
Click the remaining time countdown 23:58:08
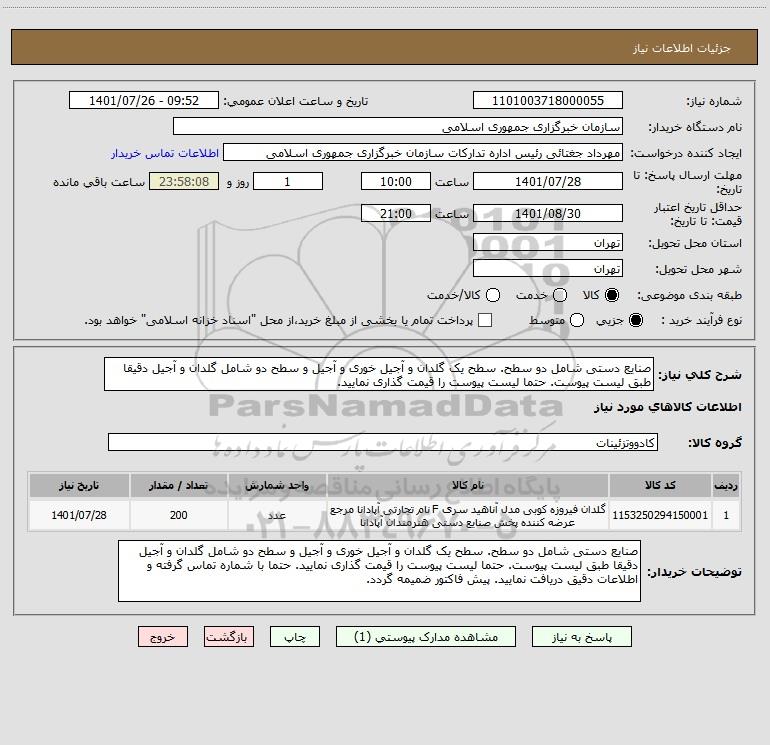pos(184,181)
